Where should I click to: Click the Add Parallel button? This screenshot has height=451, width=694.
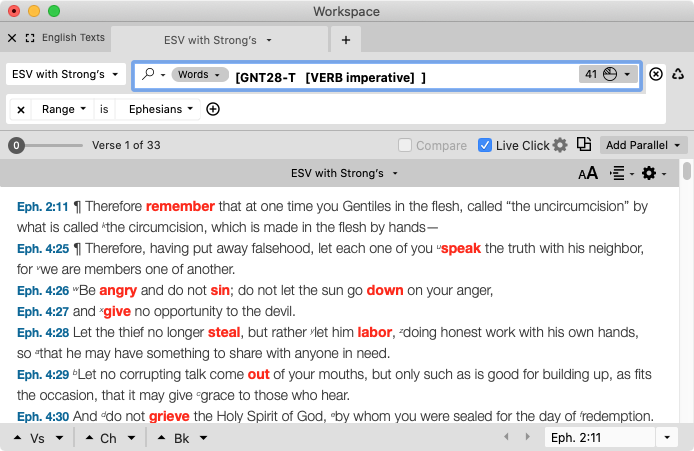tap(643, 145)
